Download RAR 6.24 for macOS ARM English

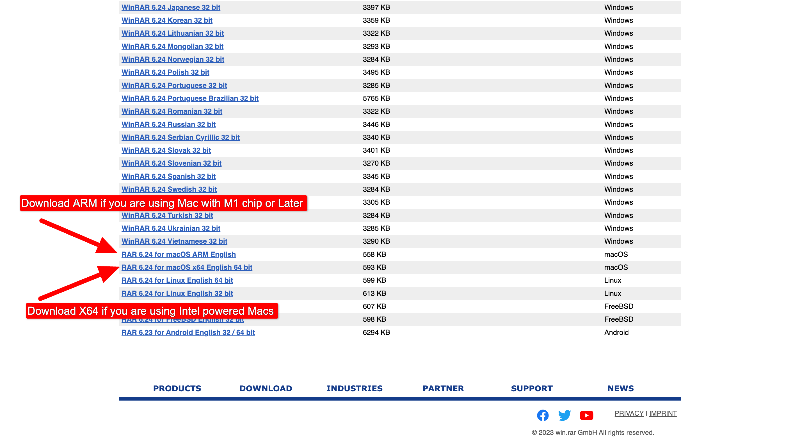pos(179,254)
